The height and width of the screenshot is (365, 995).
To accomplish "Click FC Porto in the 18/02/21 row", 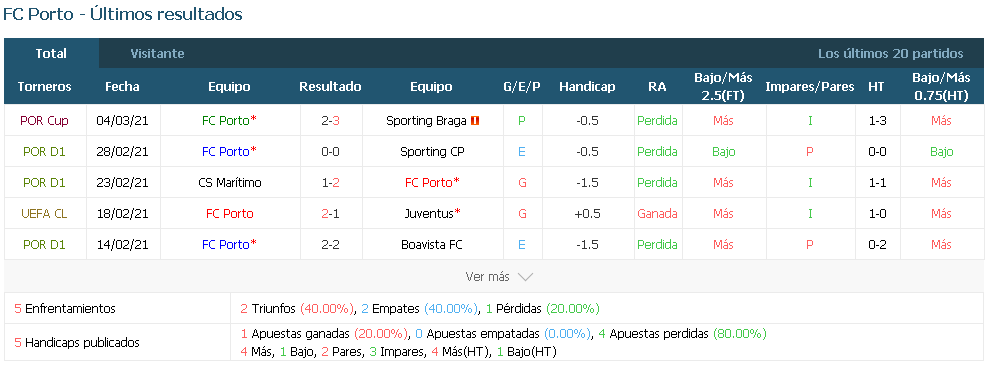I will click(230, 214).
